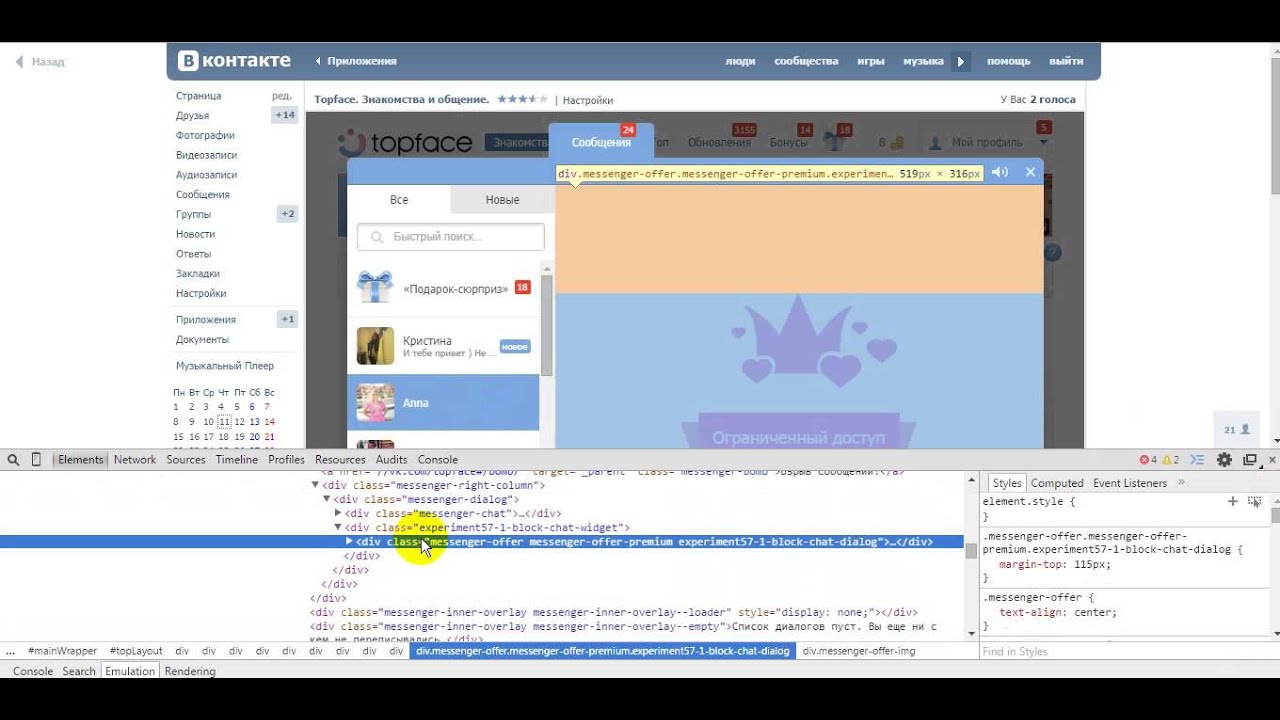Select Anna's avatar in dialog list
This screenshot has width=1280, height=720.
375,403
